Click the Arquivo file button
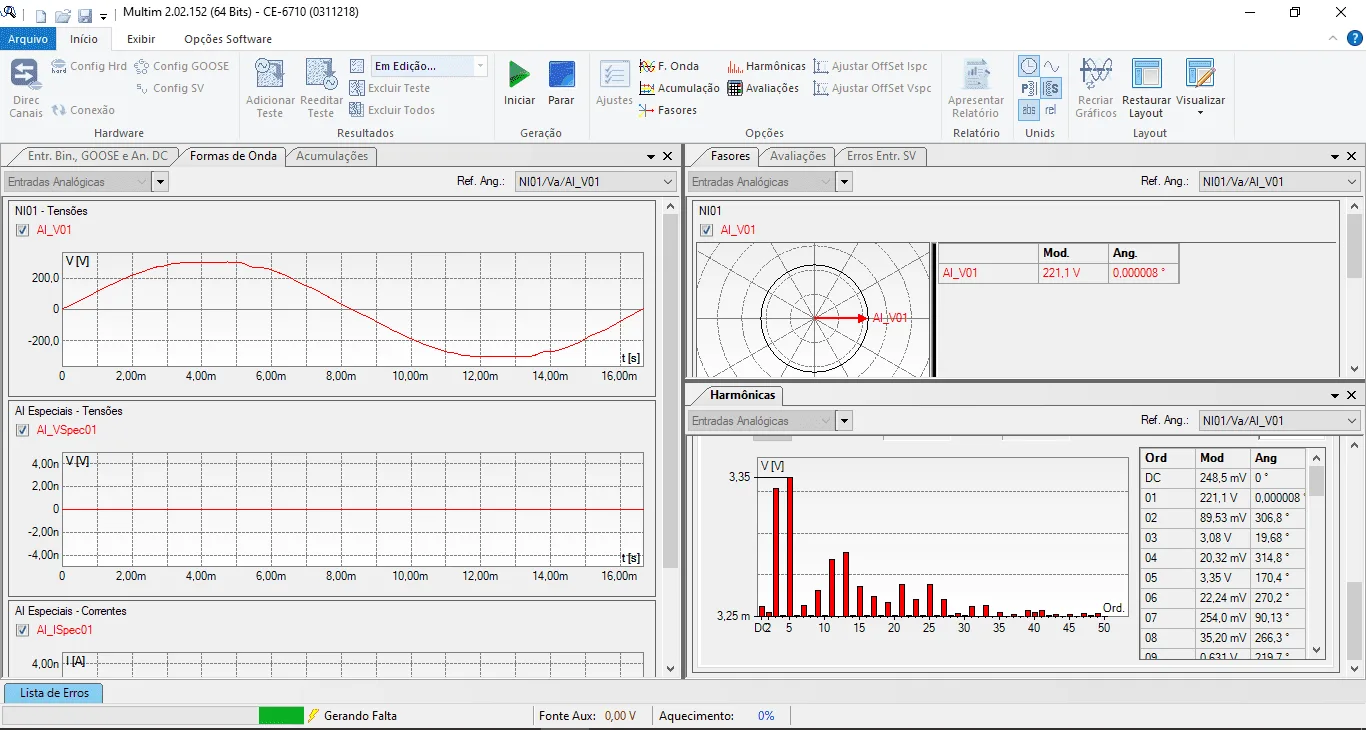Image resolution: width=1366 pixels, height=730 pixels. point(28,39)
